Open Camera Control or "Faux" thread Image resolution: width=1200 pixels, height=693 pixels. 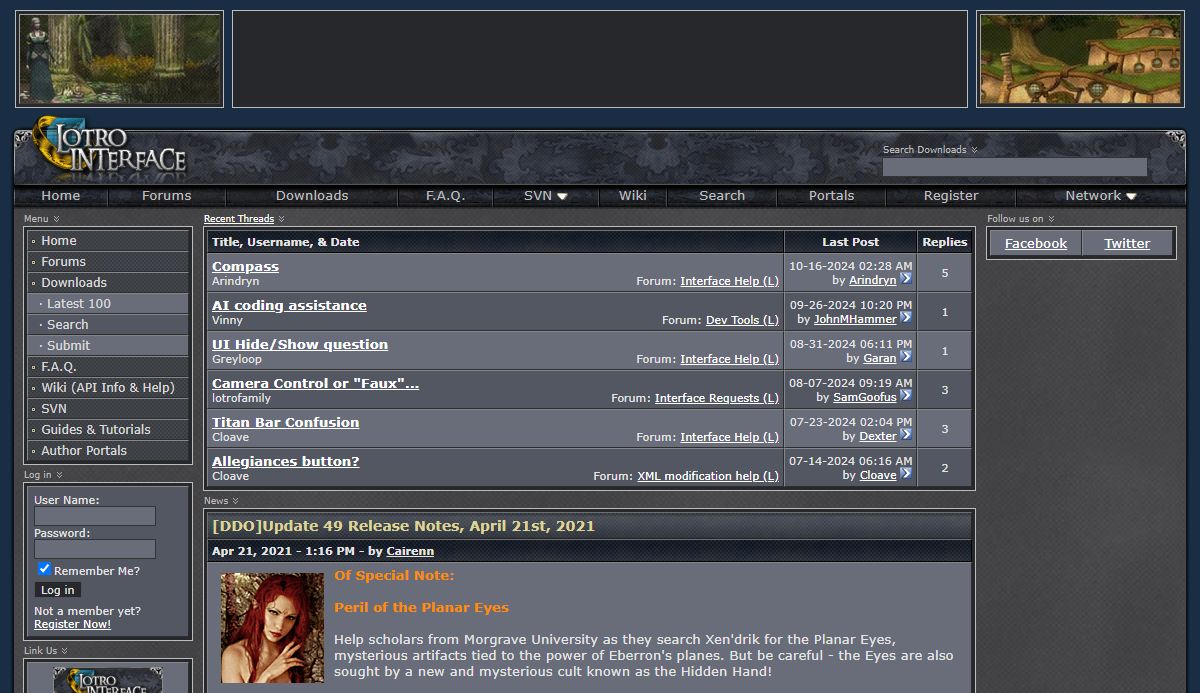tap(315, 383)
